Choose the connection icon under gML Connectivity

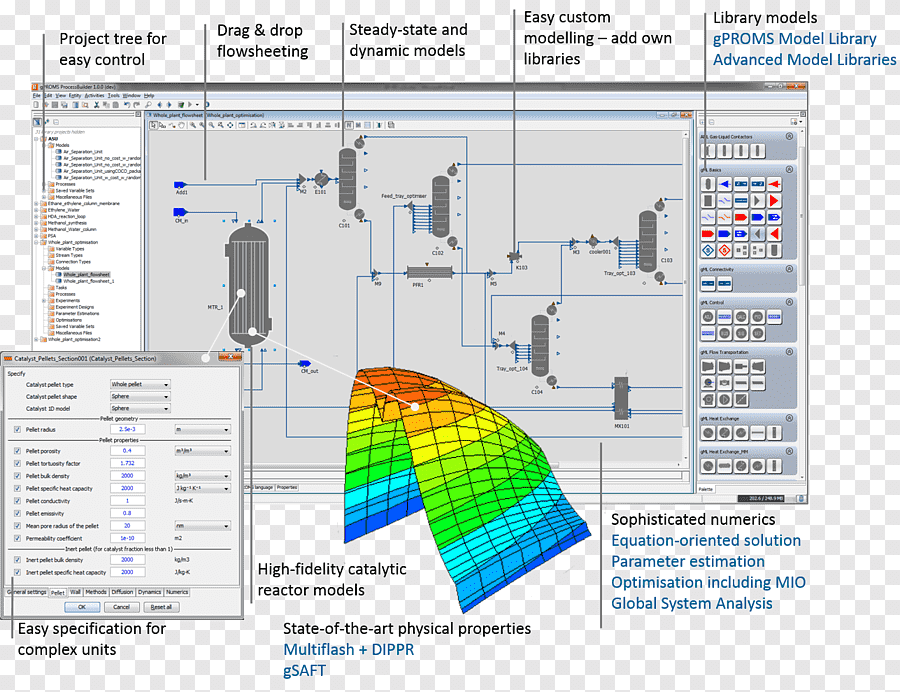pos(706,282)
